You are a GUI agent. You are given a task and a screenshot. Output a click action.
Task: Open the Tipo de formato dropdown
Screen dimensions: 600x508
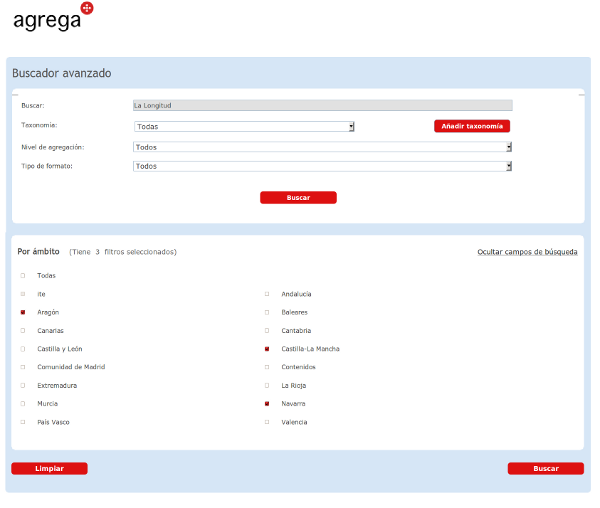pos(323,166)
